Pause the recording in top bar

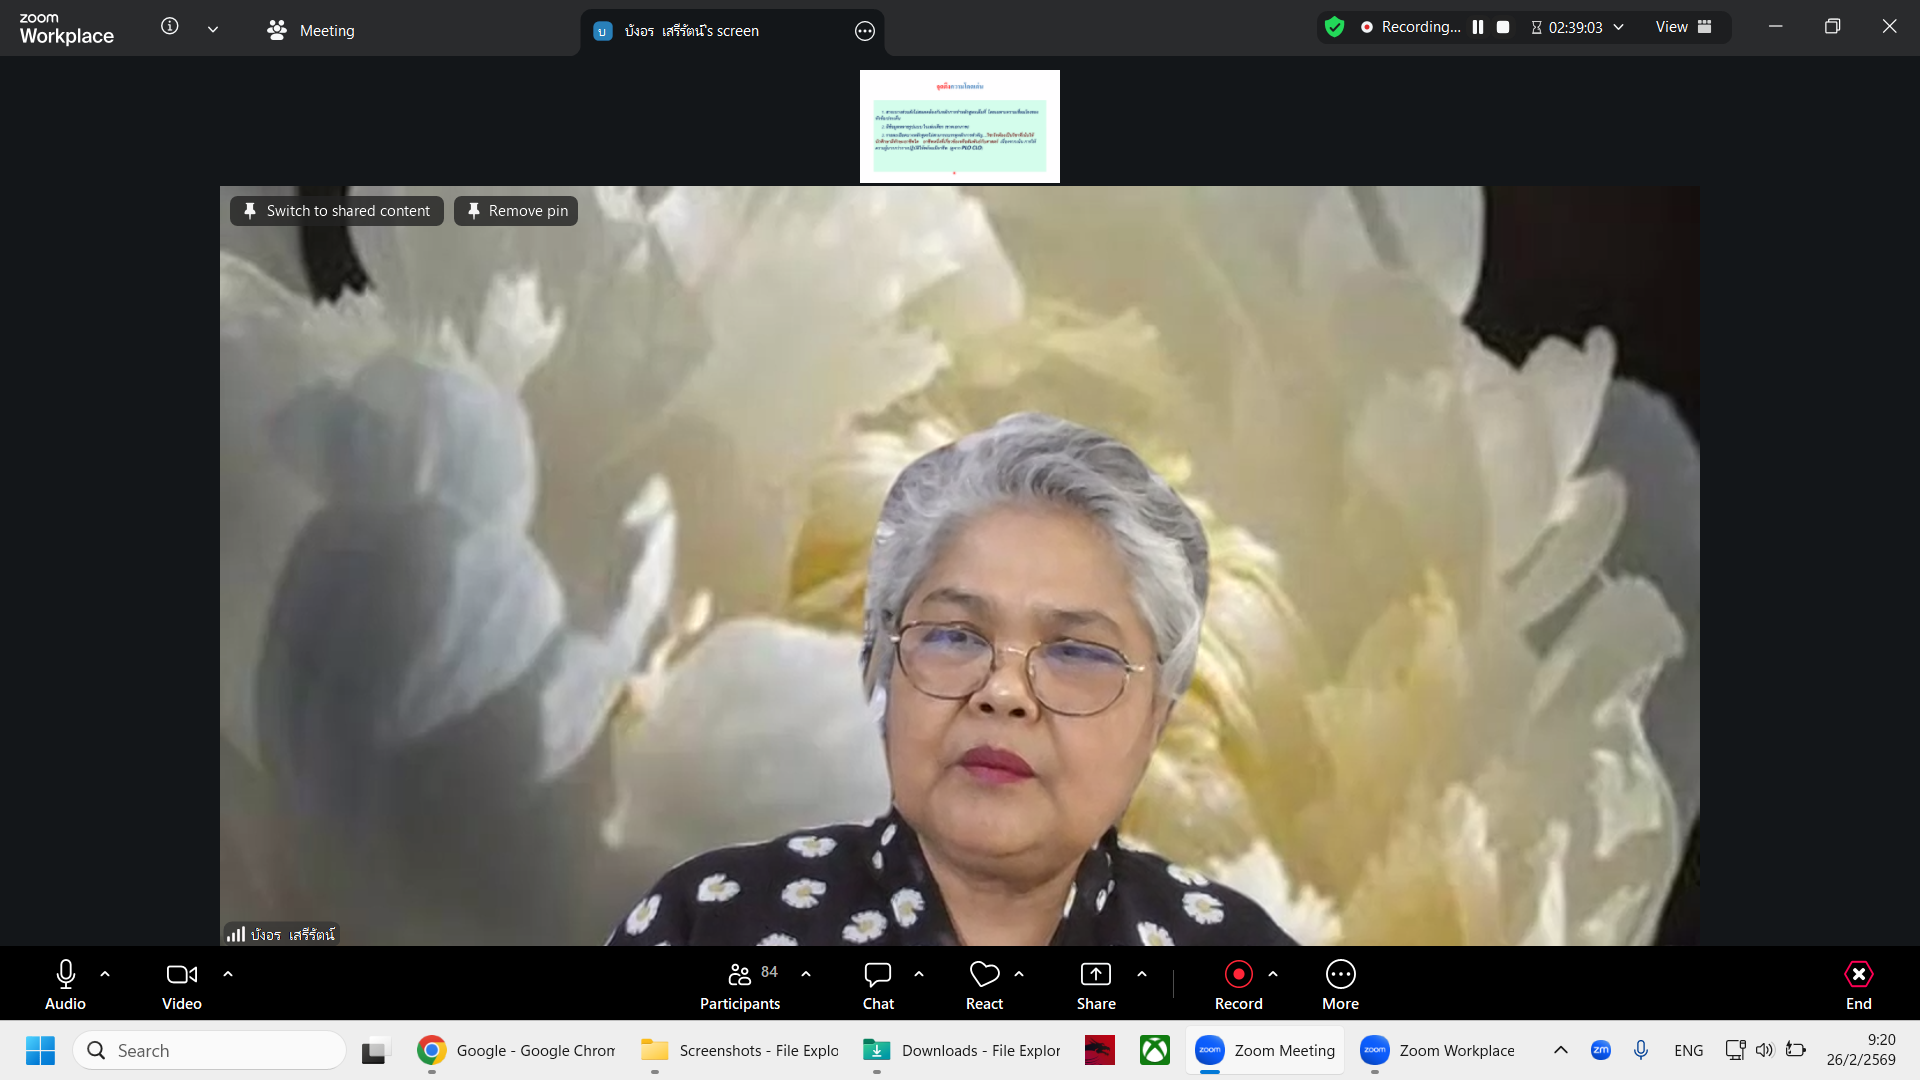click(1478, 27)
